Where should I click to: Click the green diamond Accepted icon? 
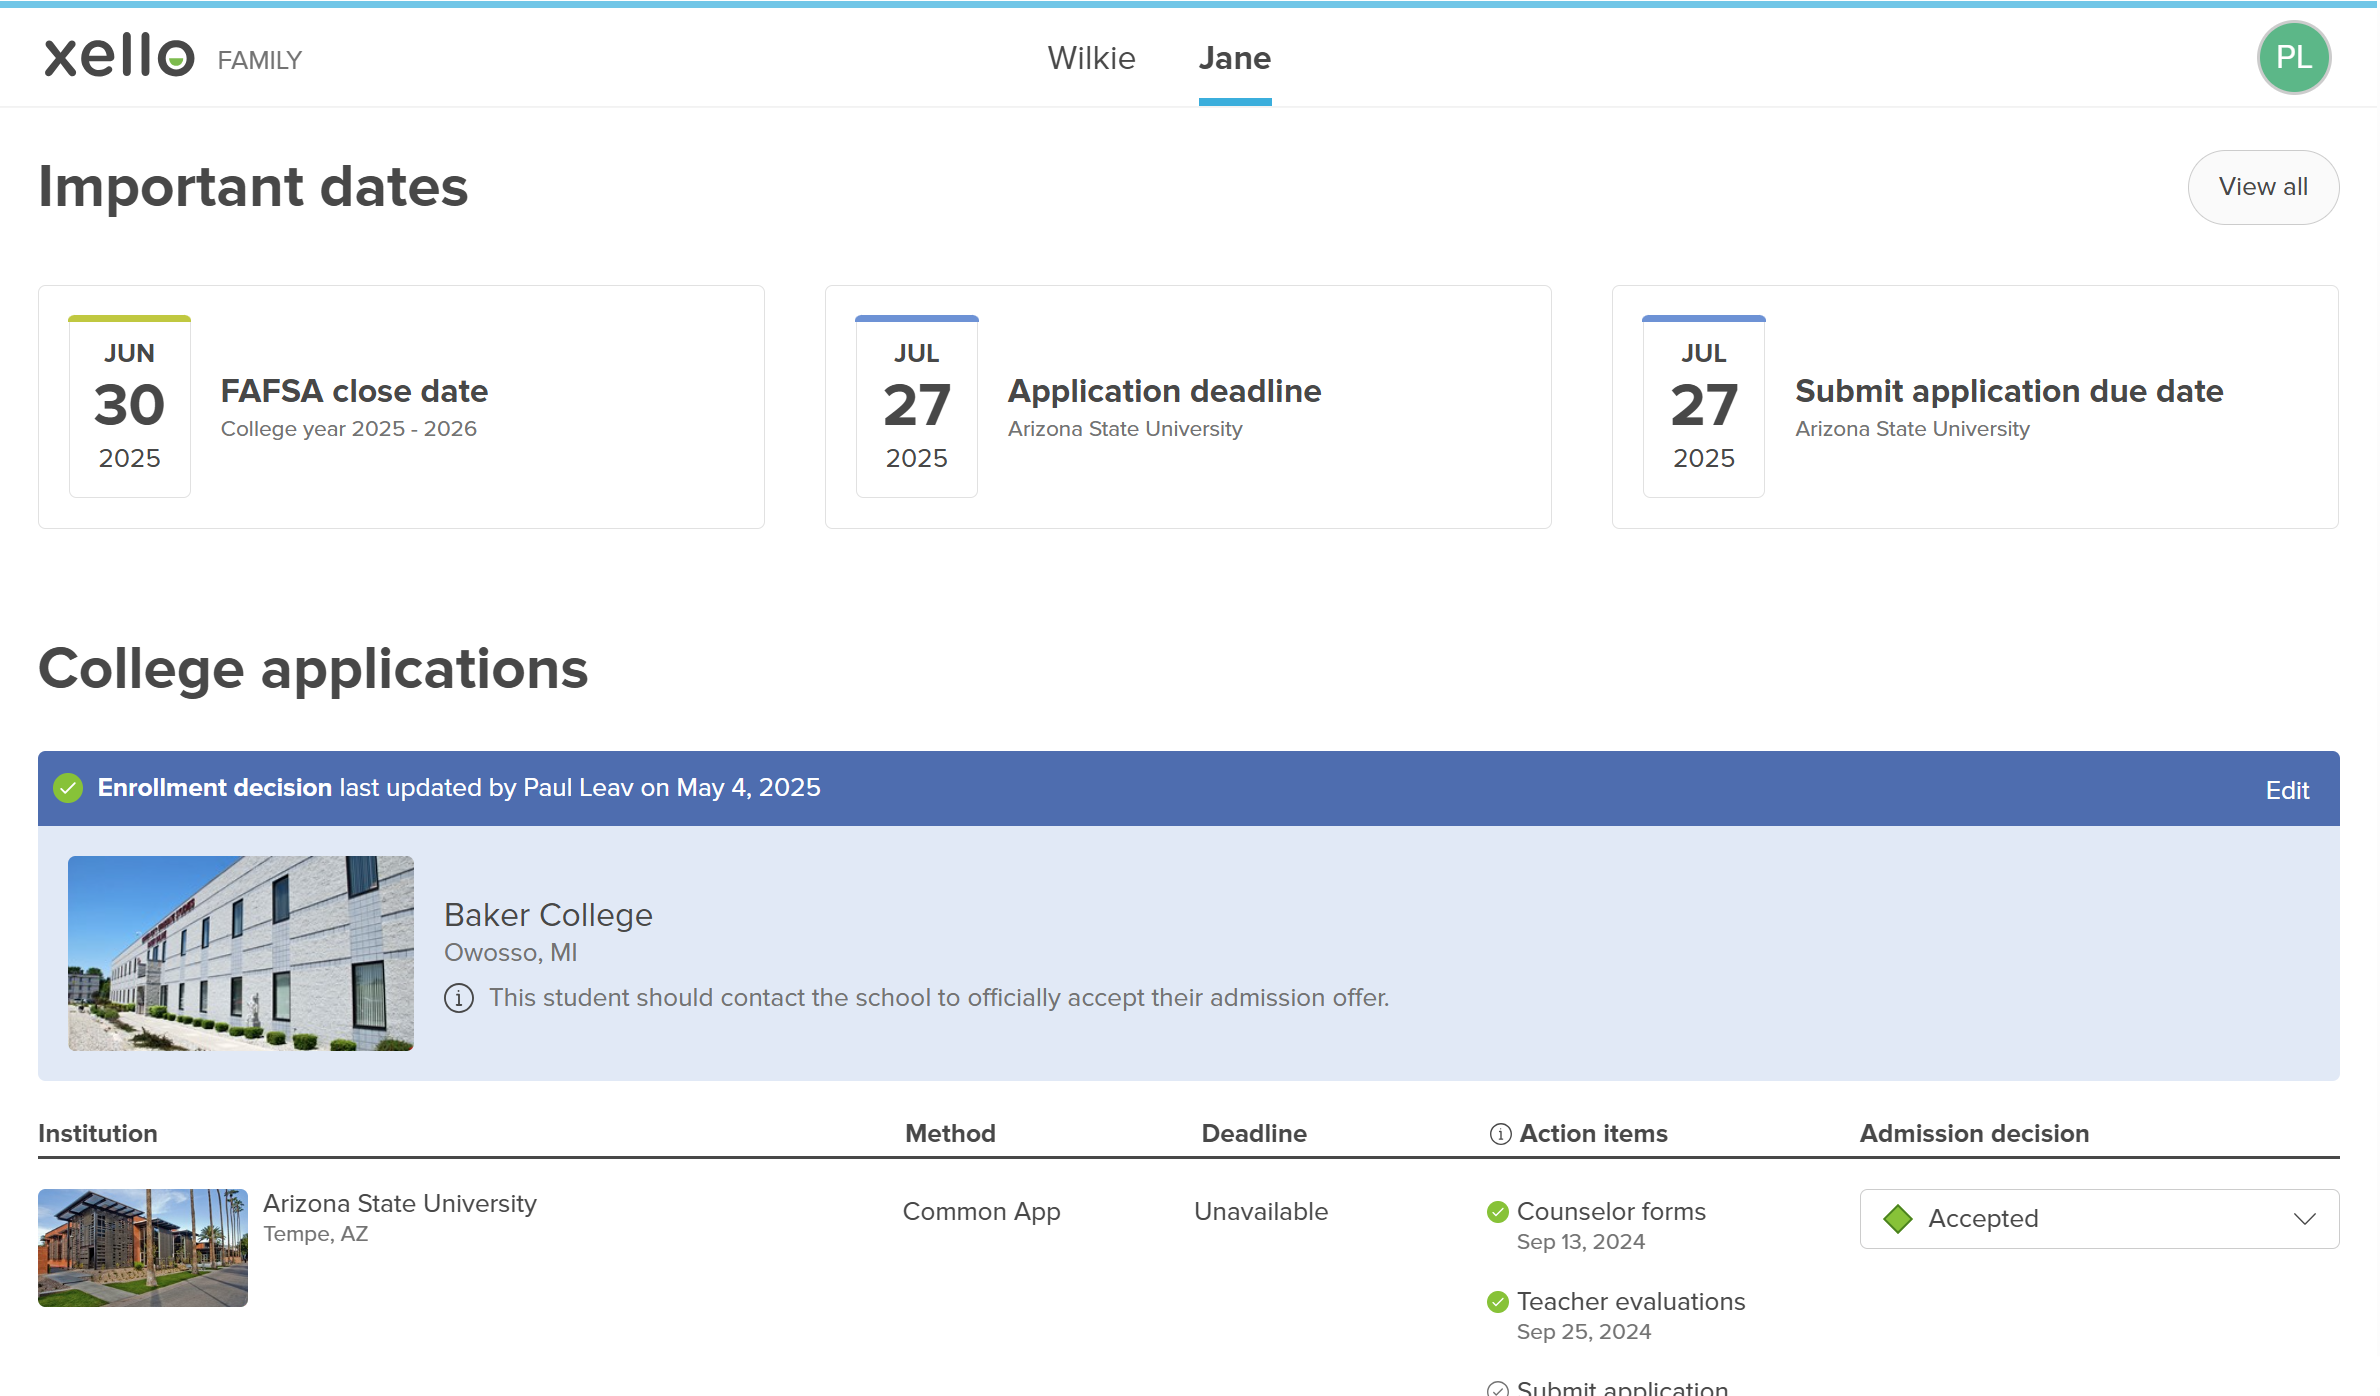pyautogui.click(x=1898, y=1219)
